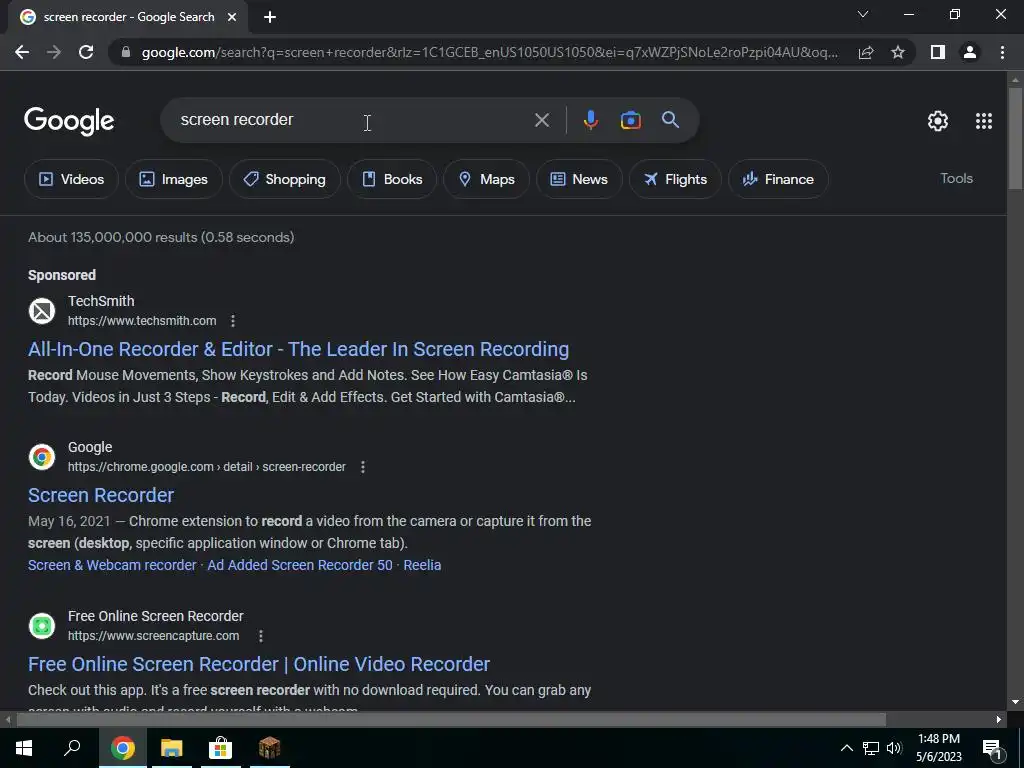Screen dimensions: 1024x768
Task: Click the https://www.techsmith.com URL text
Action: [142, 321]
